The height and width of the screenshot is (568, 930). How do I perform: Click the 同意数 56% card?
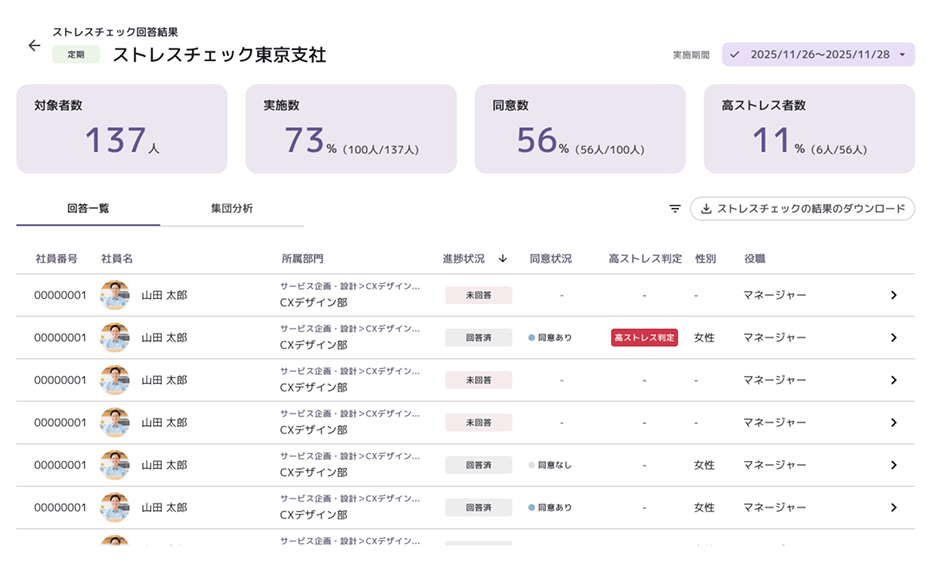580,129
